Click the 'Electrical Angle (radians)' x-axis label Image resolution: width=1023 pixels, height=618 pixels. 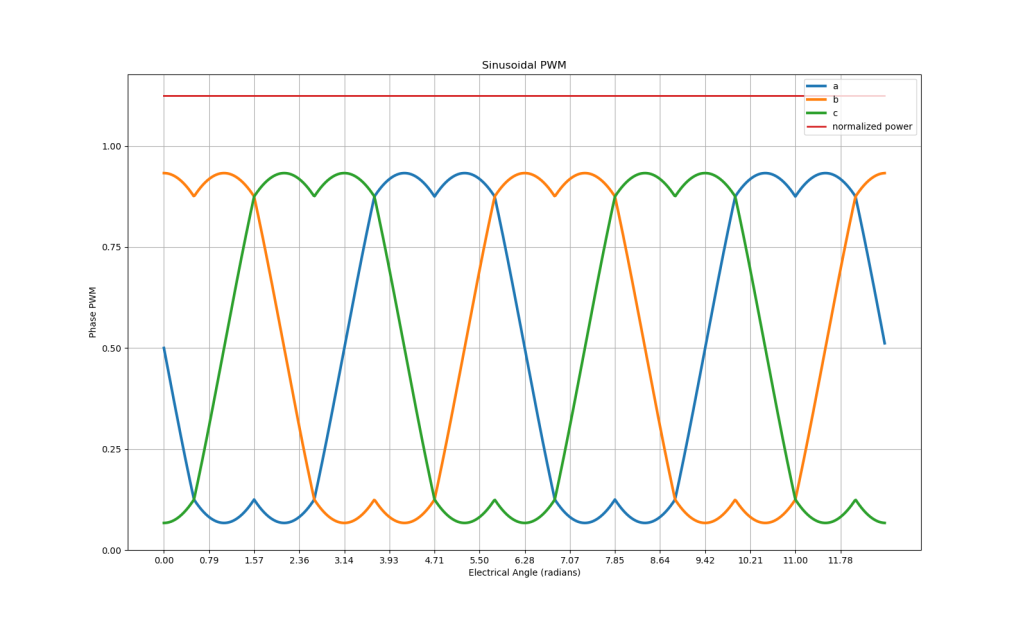click(524, 573)
